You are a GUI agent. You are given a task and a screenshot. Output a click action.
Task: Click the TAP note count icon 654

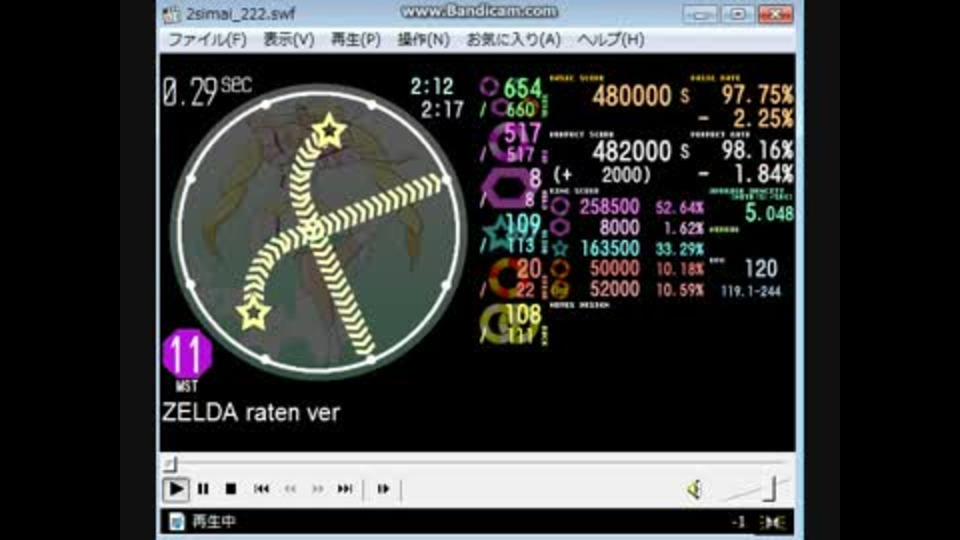pos(489,86)
